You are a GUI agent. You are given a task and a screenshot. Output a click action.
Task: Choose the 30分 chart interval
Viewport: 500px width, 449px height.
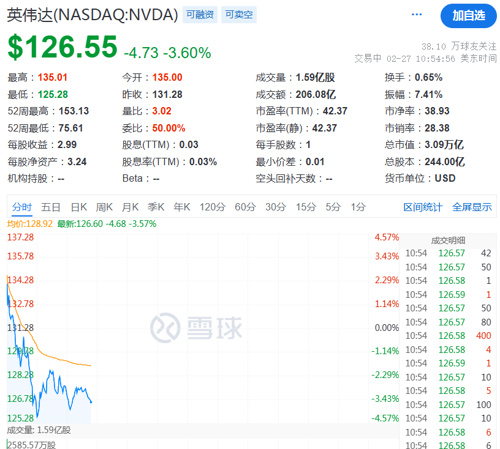coord(276,207)
